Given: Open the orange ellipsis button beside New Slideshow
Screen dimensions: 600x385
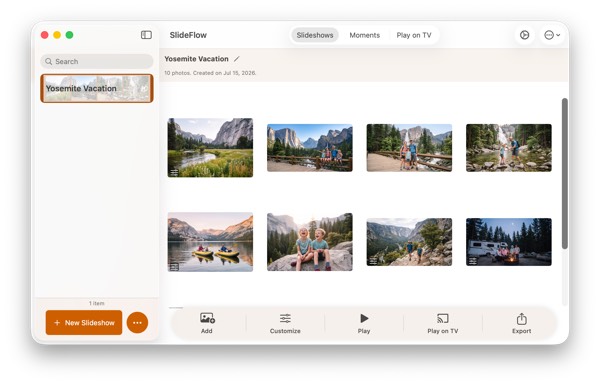Looking at the screenshot, I should tap(137, 323).
